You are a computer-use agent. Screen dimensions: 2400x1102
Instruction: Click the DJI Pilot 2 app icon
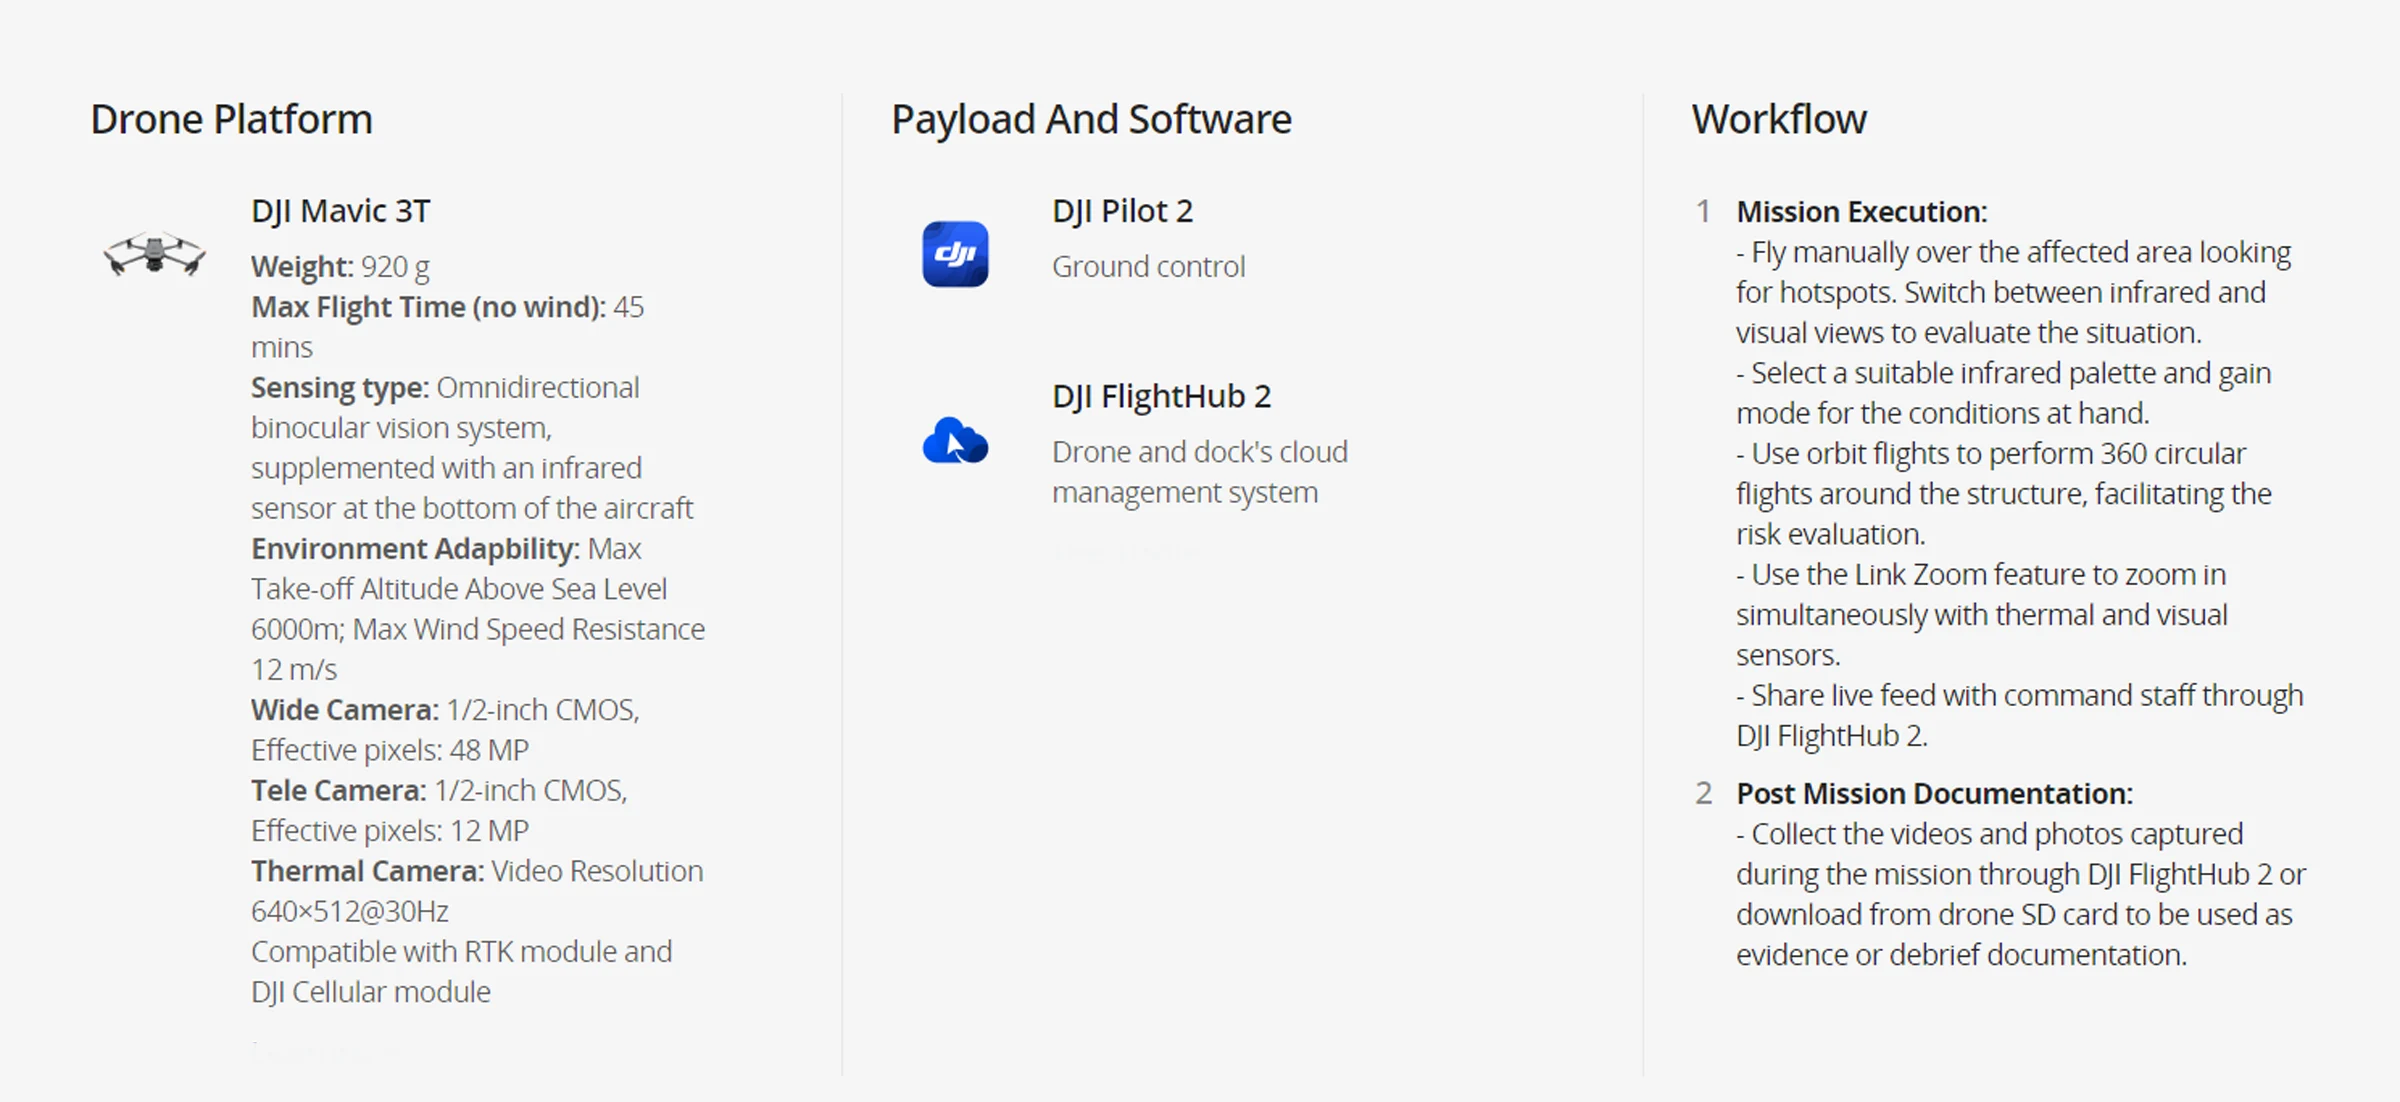pos(955,254)
